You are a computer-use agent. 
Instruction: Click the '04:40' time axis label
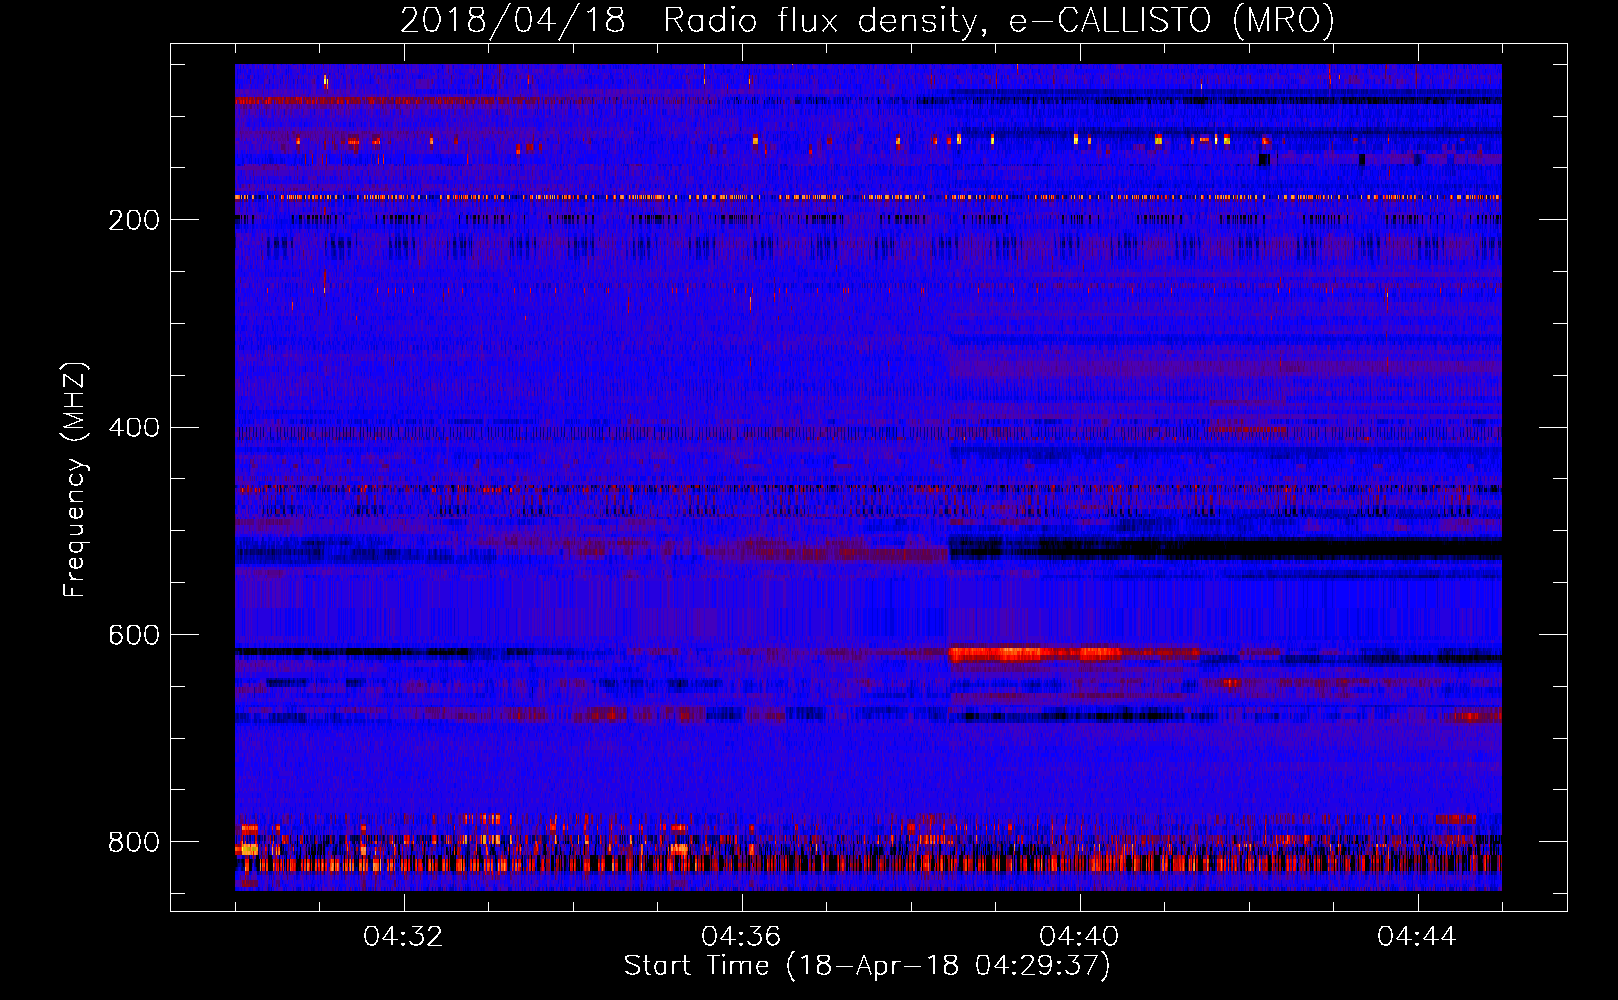click(x=1079, y=937)
